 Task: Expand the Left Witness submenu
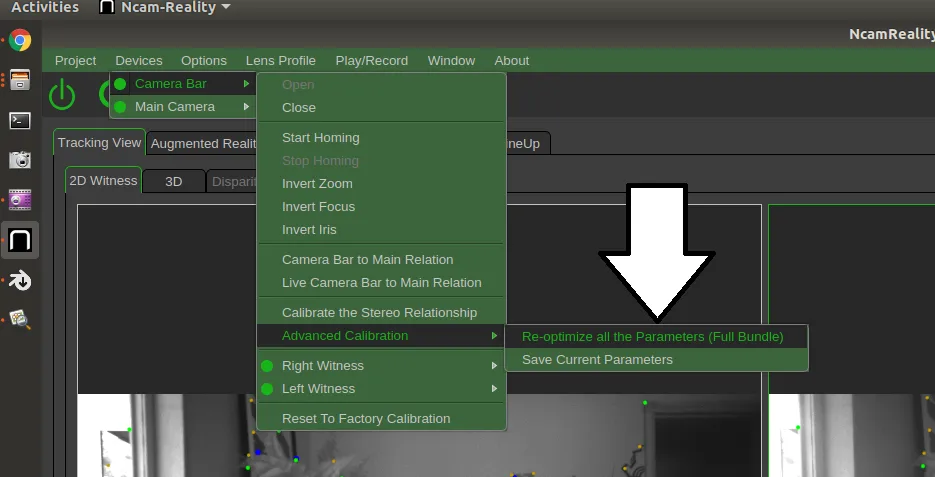pos(382,389)
